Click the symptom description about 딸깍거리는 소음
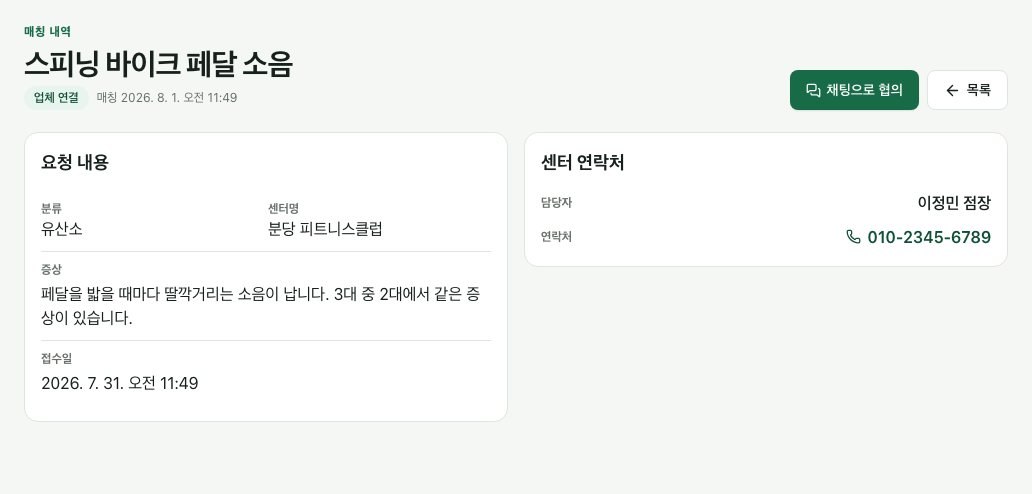The image size is (1032, 494). [x=260, y=306]
